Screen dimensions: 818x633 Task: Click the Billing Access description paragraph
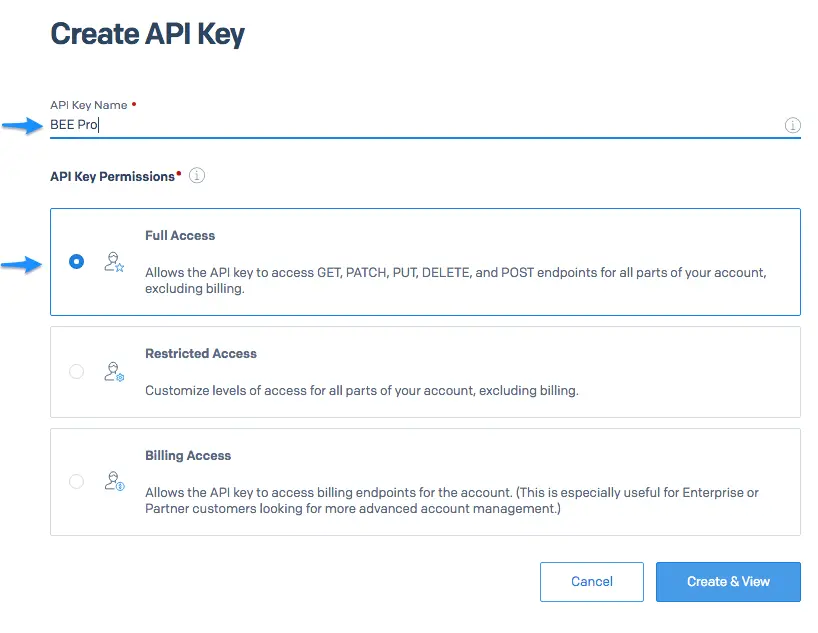(451, 500)
